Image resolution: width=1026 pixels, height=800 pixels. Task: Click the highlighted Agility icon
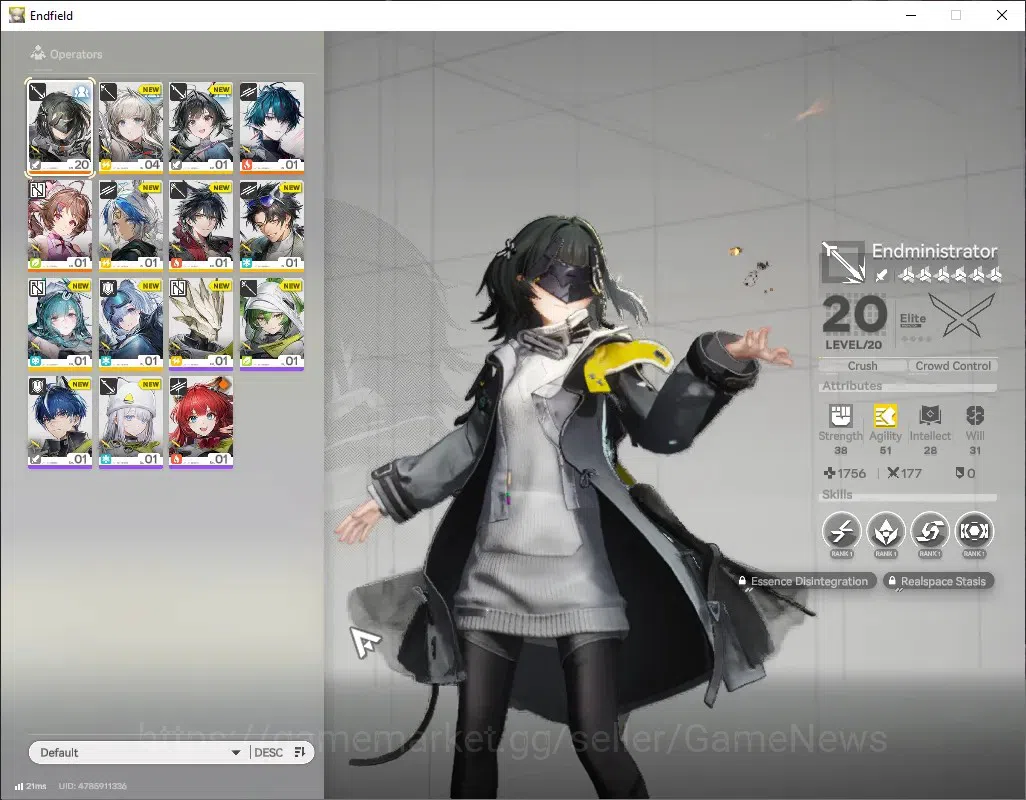(885, 415)
